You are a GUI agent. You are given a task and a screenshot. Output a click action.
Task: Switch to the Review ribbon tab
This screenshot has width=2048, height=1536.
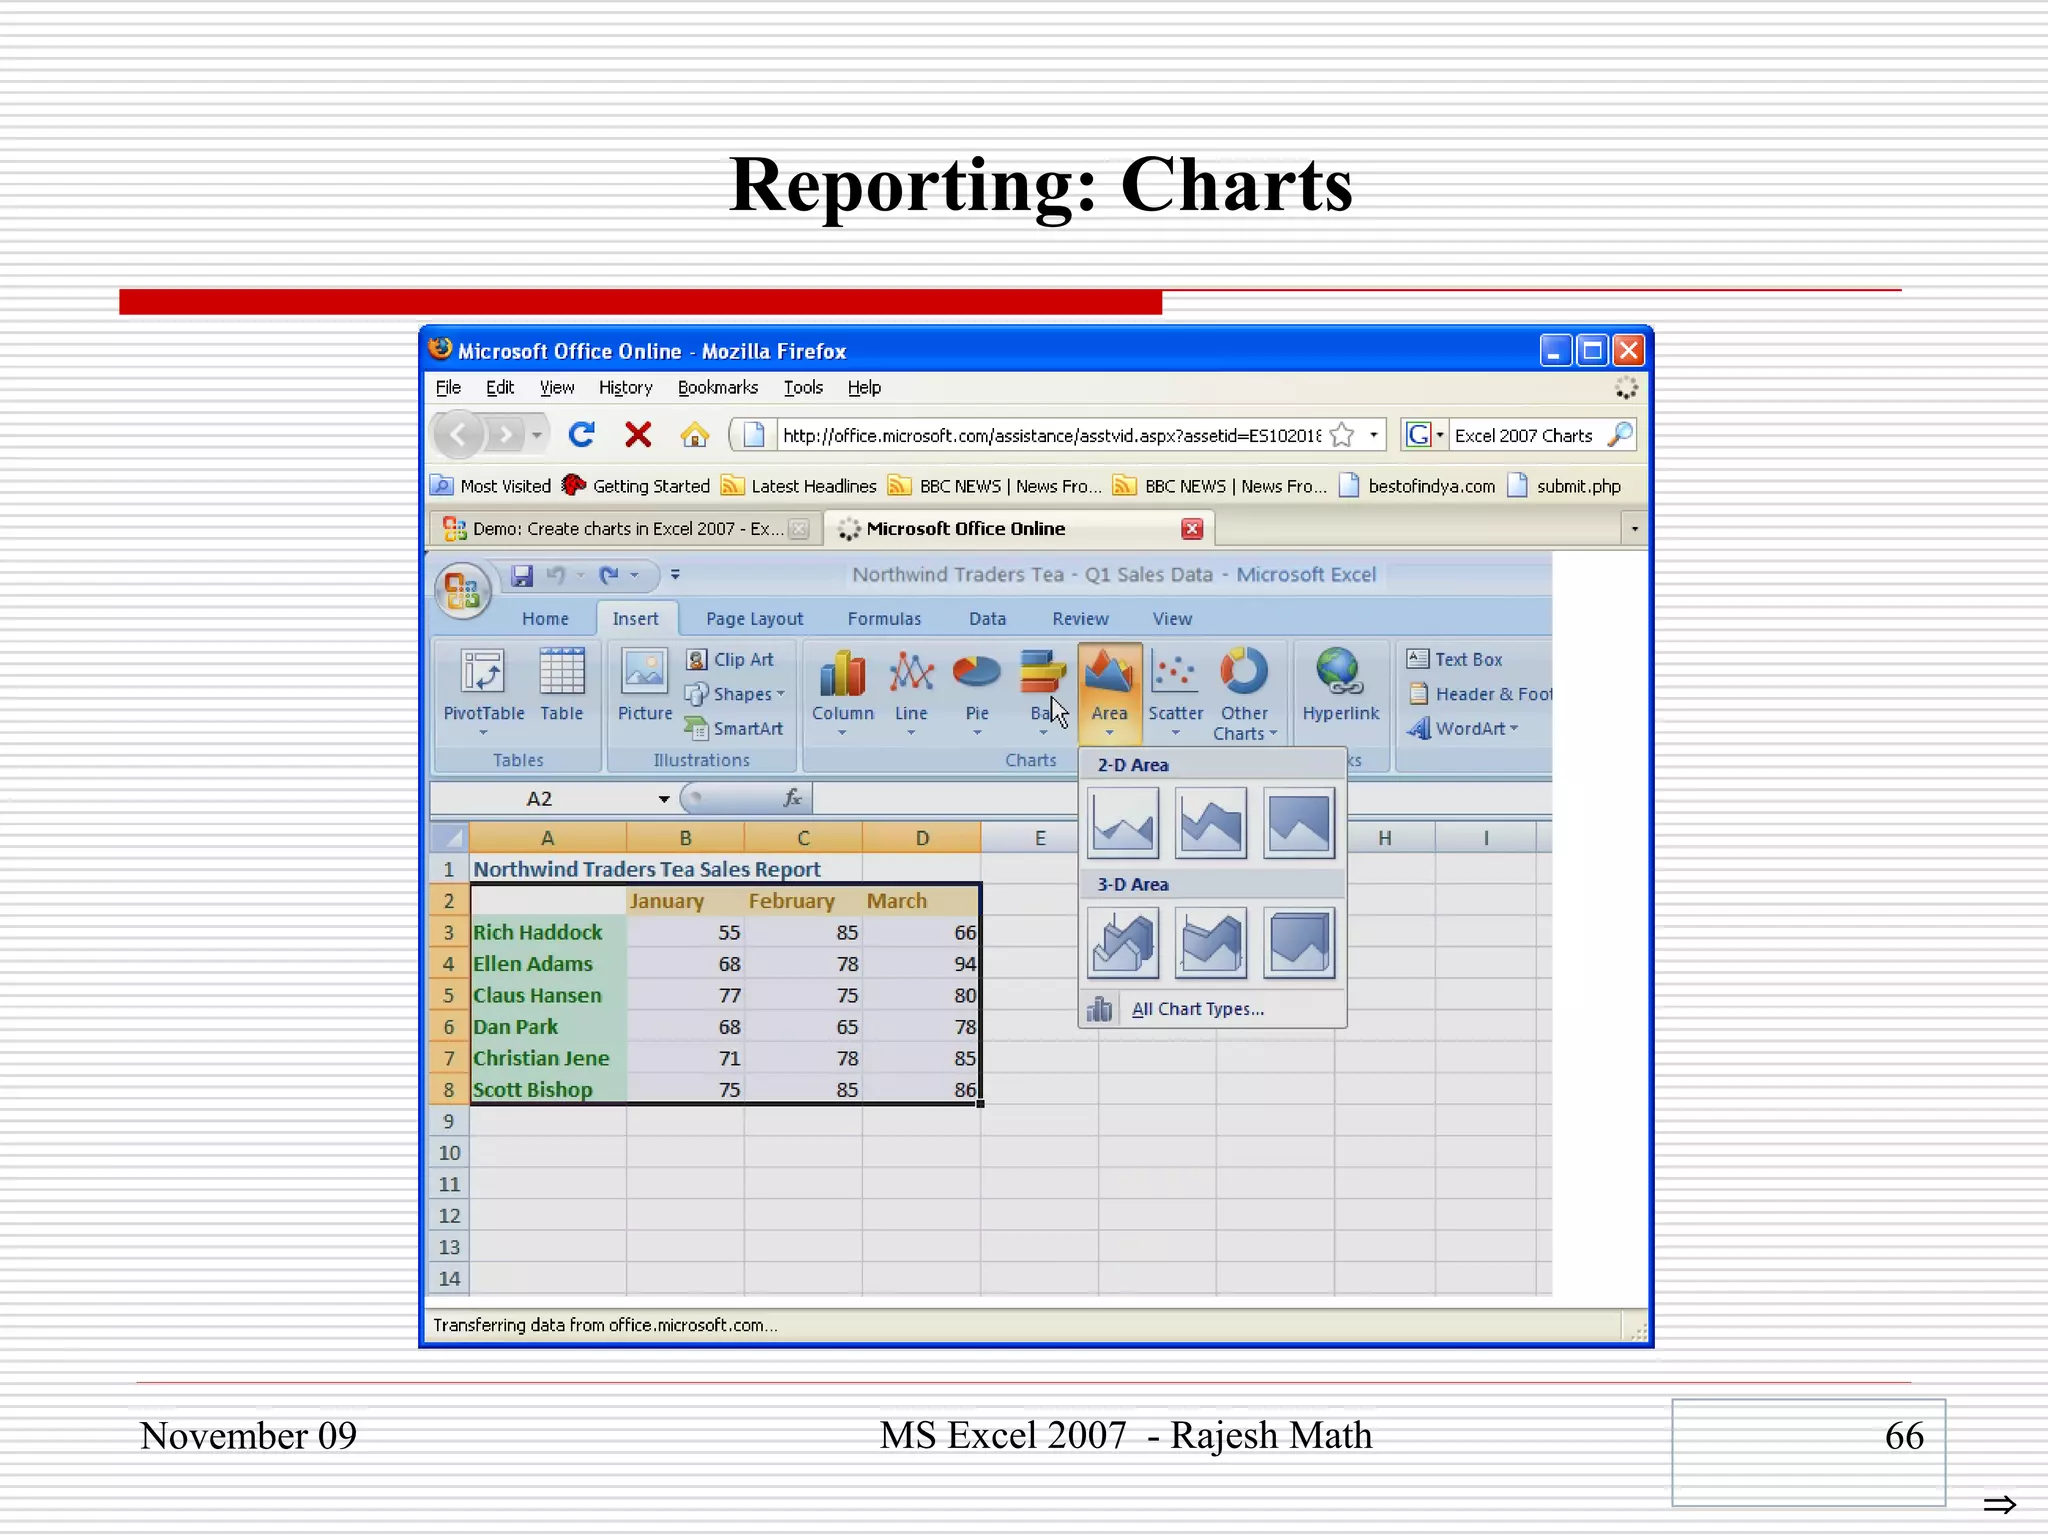coord(1080,619)
